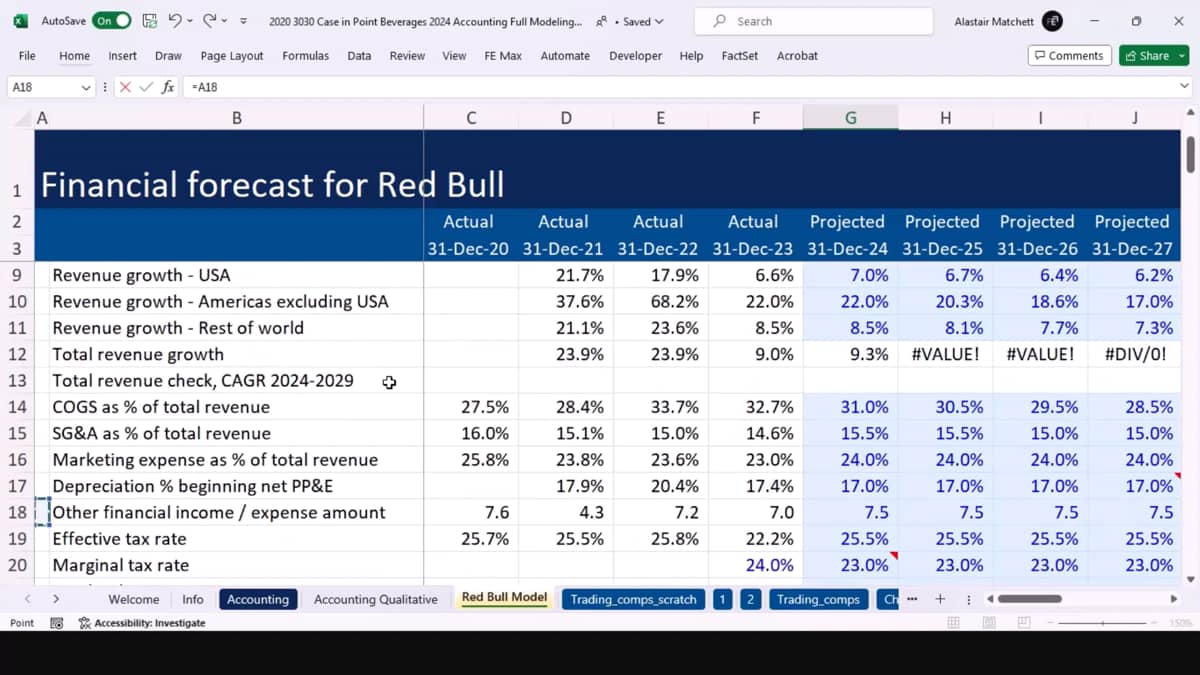Click the sensitivity label icon by Saved
The width and height of the screenshot is (1200, 675).
click(x=600, y=21)
